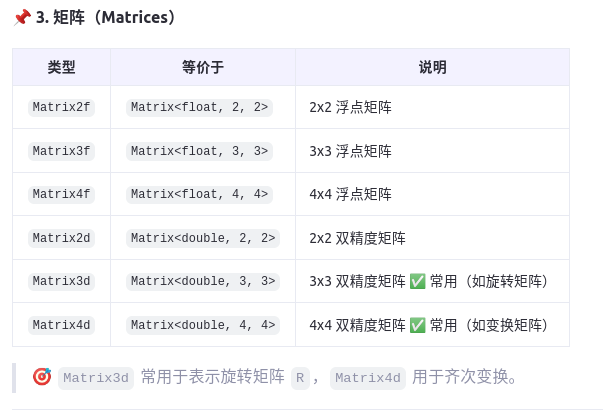This screenshot has height=412, width=603.
Task: Click the '2x2 浮点矩阵' description
Action: [350, 107]
